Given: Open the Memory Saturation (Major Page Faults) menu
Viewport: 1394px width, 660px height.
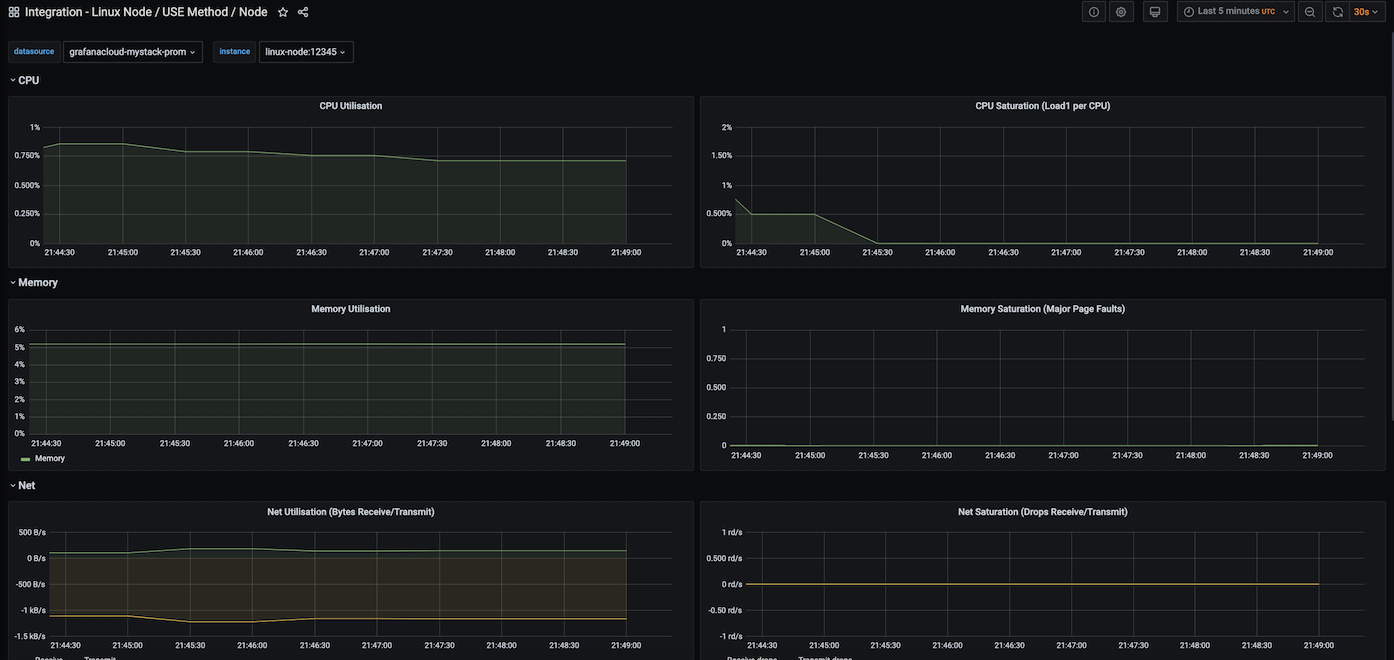Looking at the screenshot, I should tap(1043, 309).
